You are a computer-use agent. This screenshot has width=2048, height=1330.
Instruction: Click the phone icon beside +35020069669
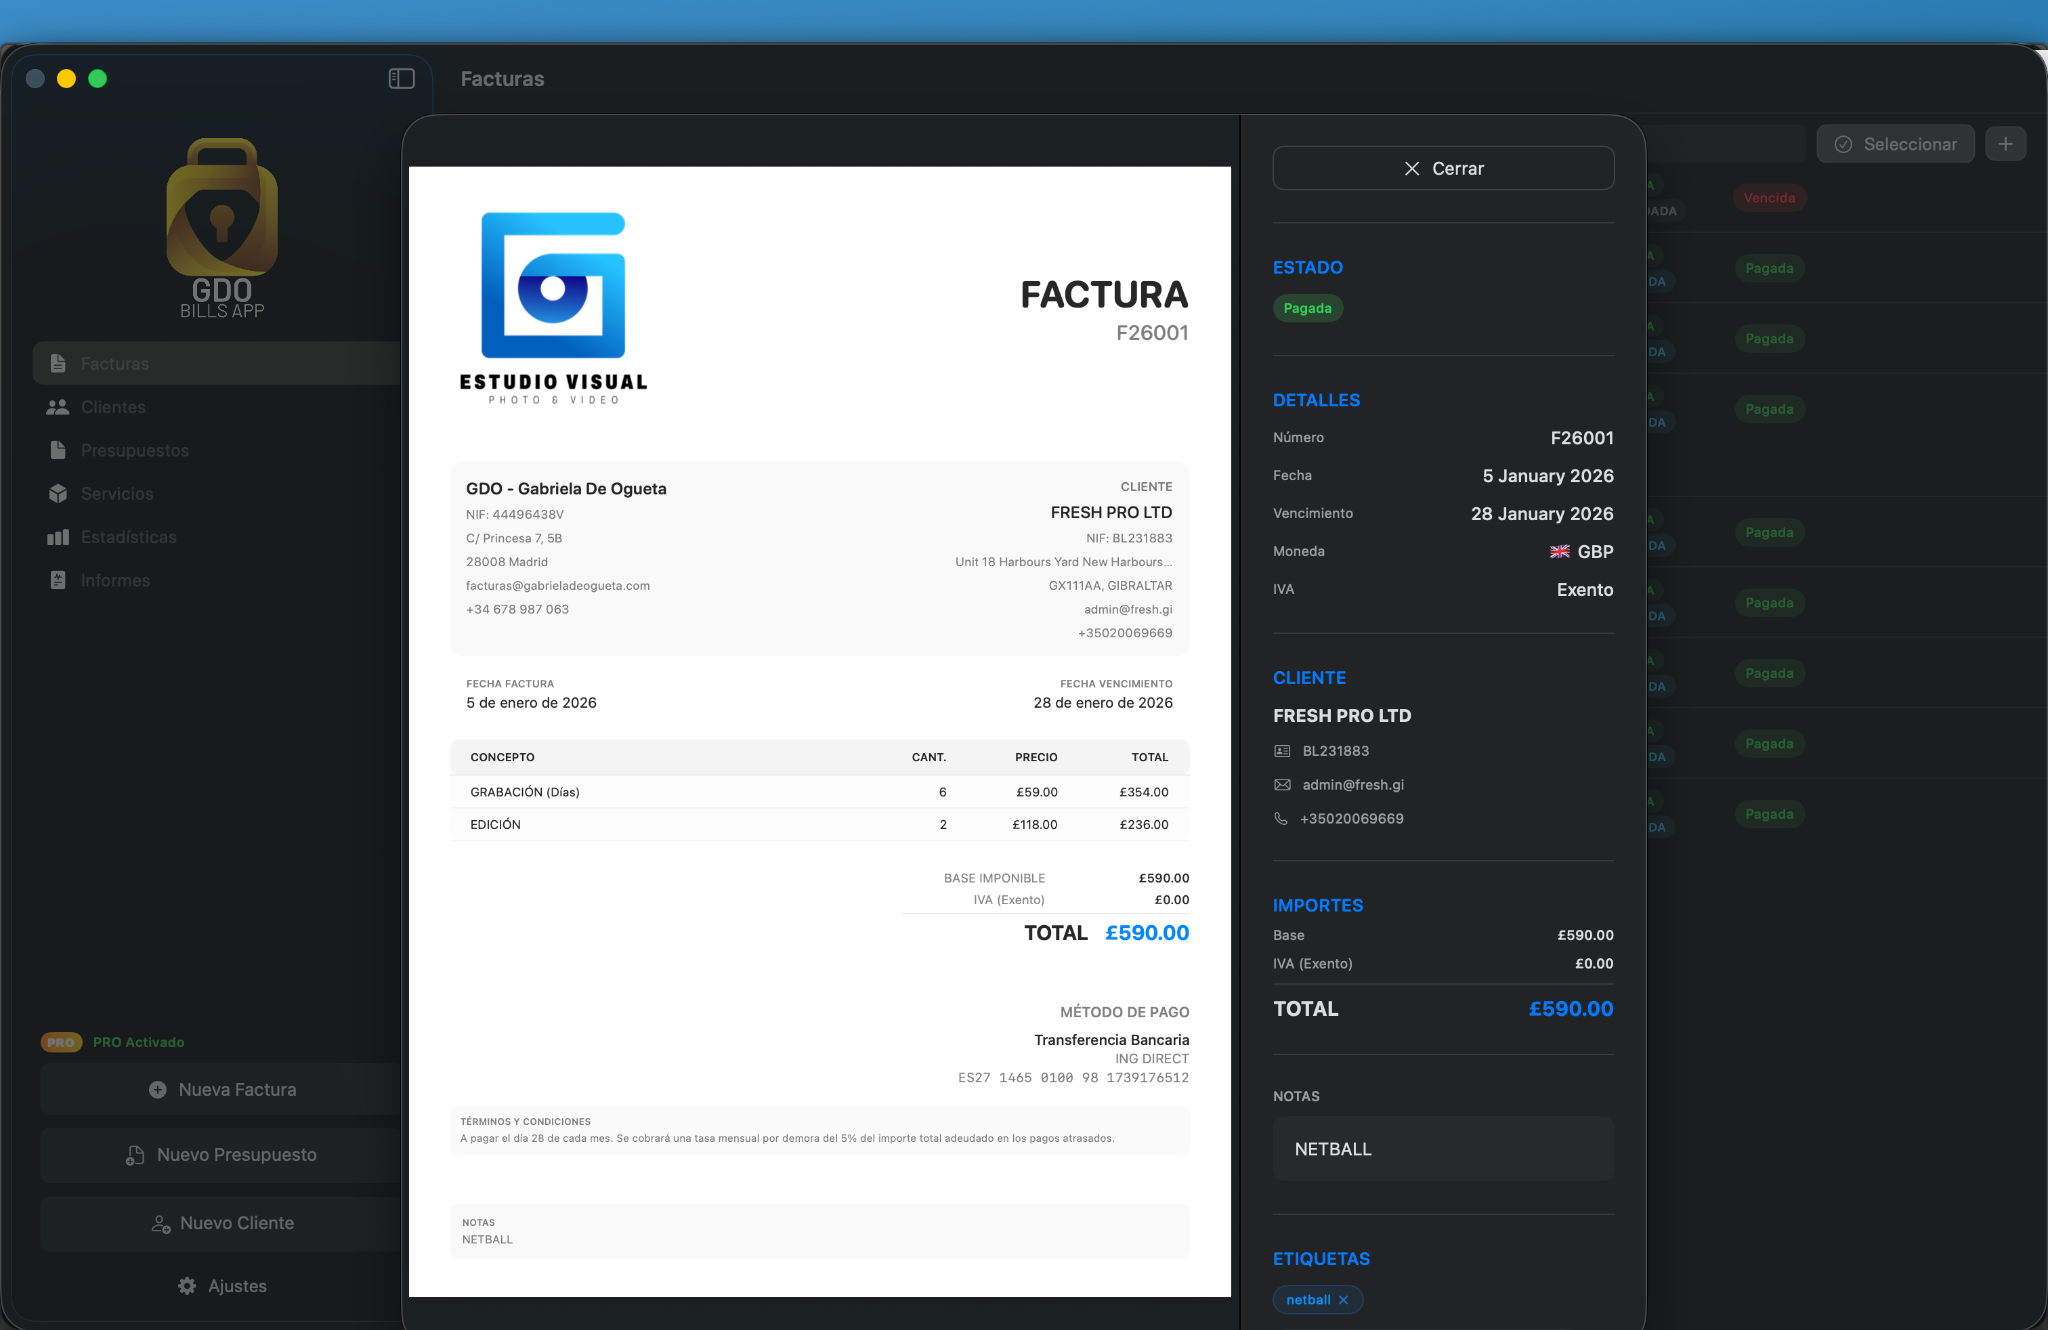1281,818
